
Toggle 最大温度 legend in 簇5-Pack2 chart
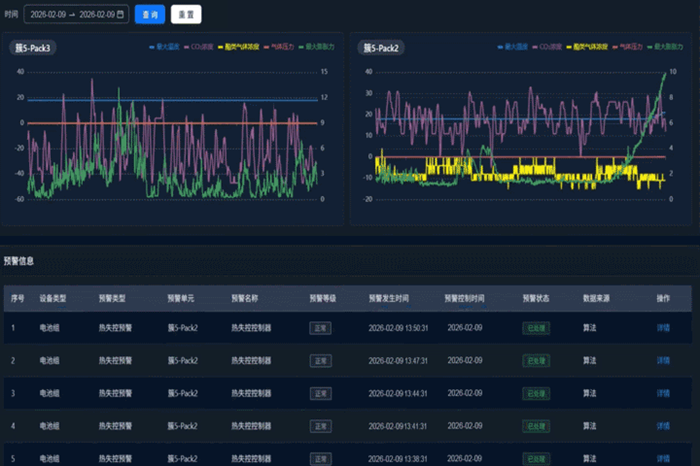pyautogui.click(x=514, y=47)
